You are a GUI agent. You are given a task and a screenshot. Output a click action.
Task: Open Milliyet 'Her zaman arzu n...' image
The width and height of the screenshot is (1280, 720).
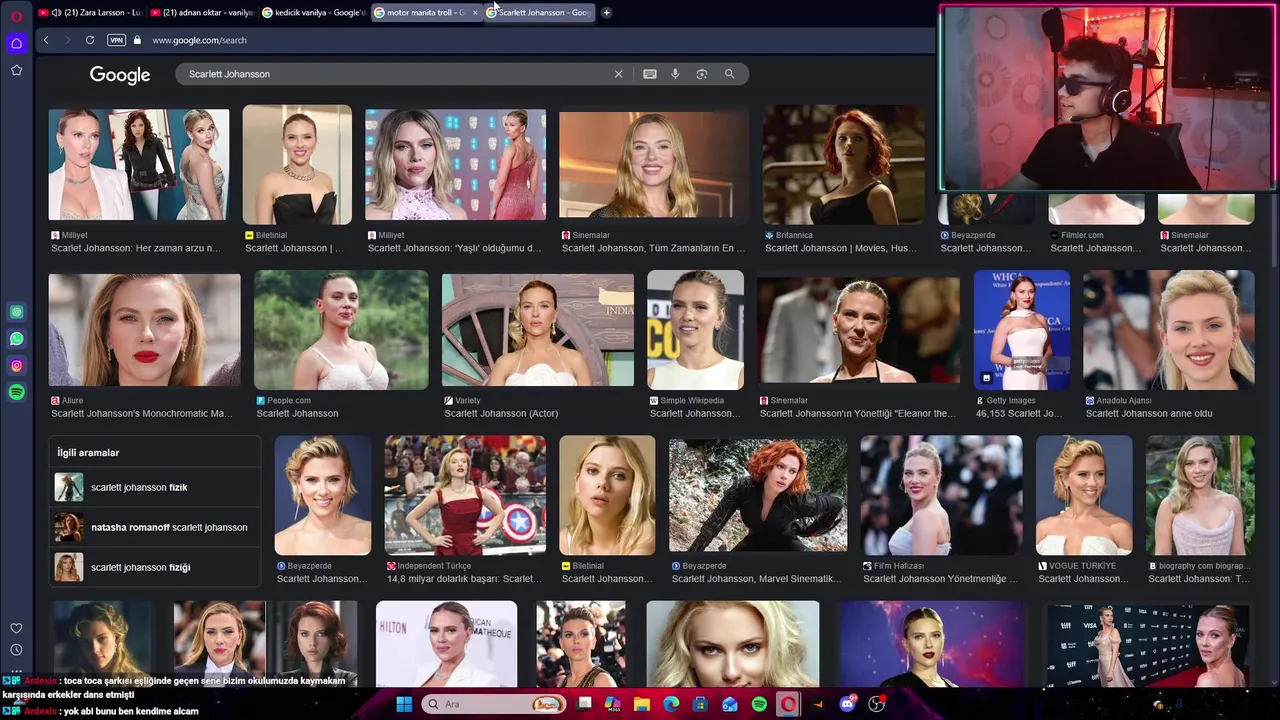click(139, 165)
